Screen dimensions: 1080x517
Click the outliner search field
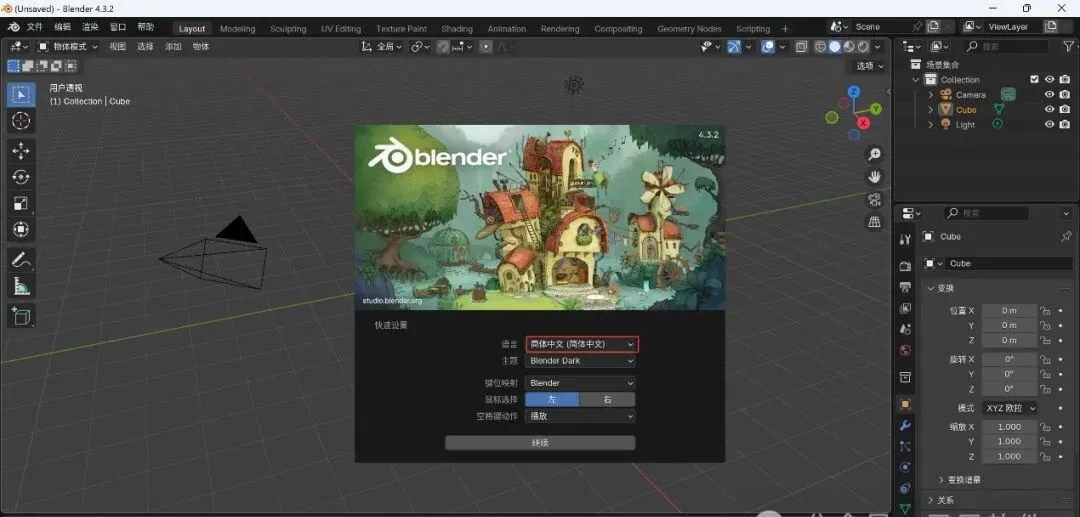point(1005,46)
